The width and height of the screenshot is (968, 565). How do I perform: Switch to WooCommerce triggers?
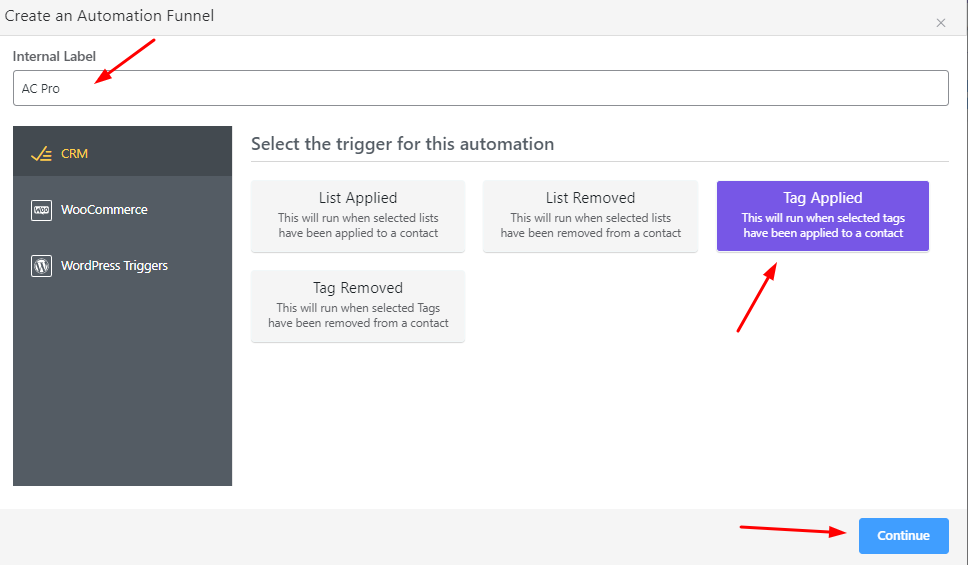[122, 210]
